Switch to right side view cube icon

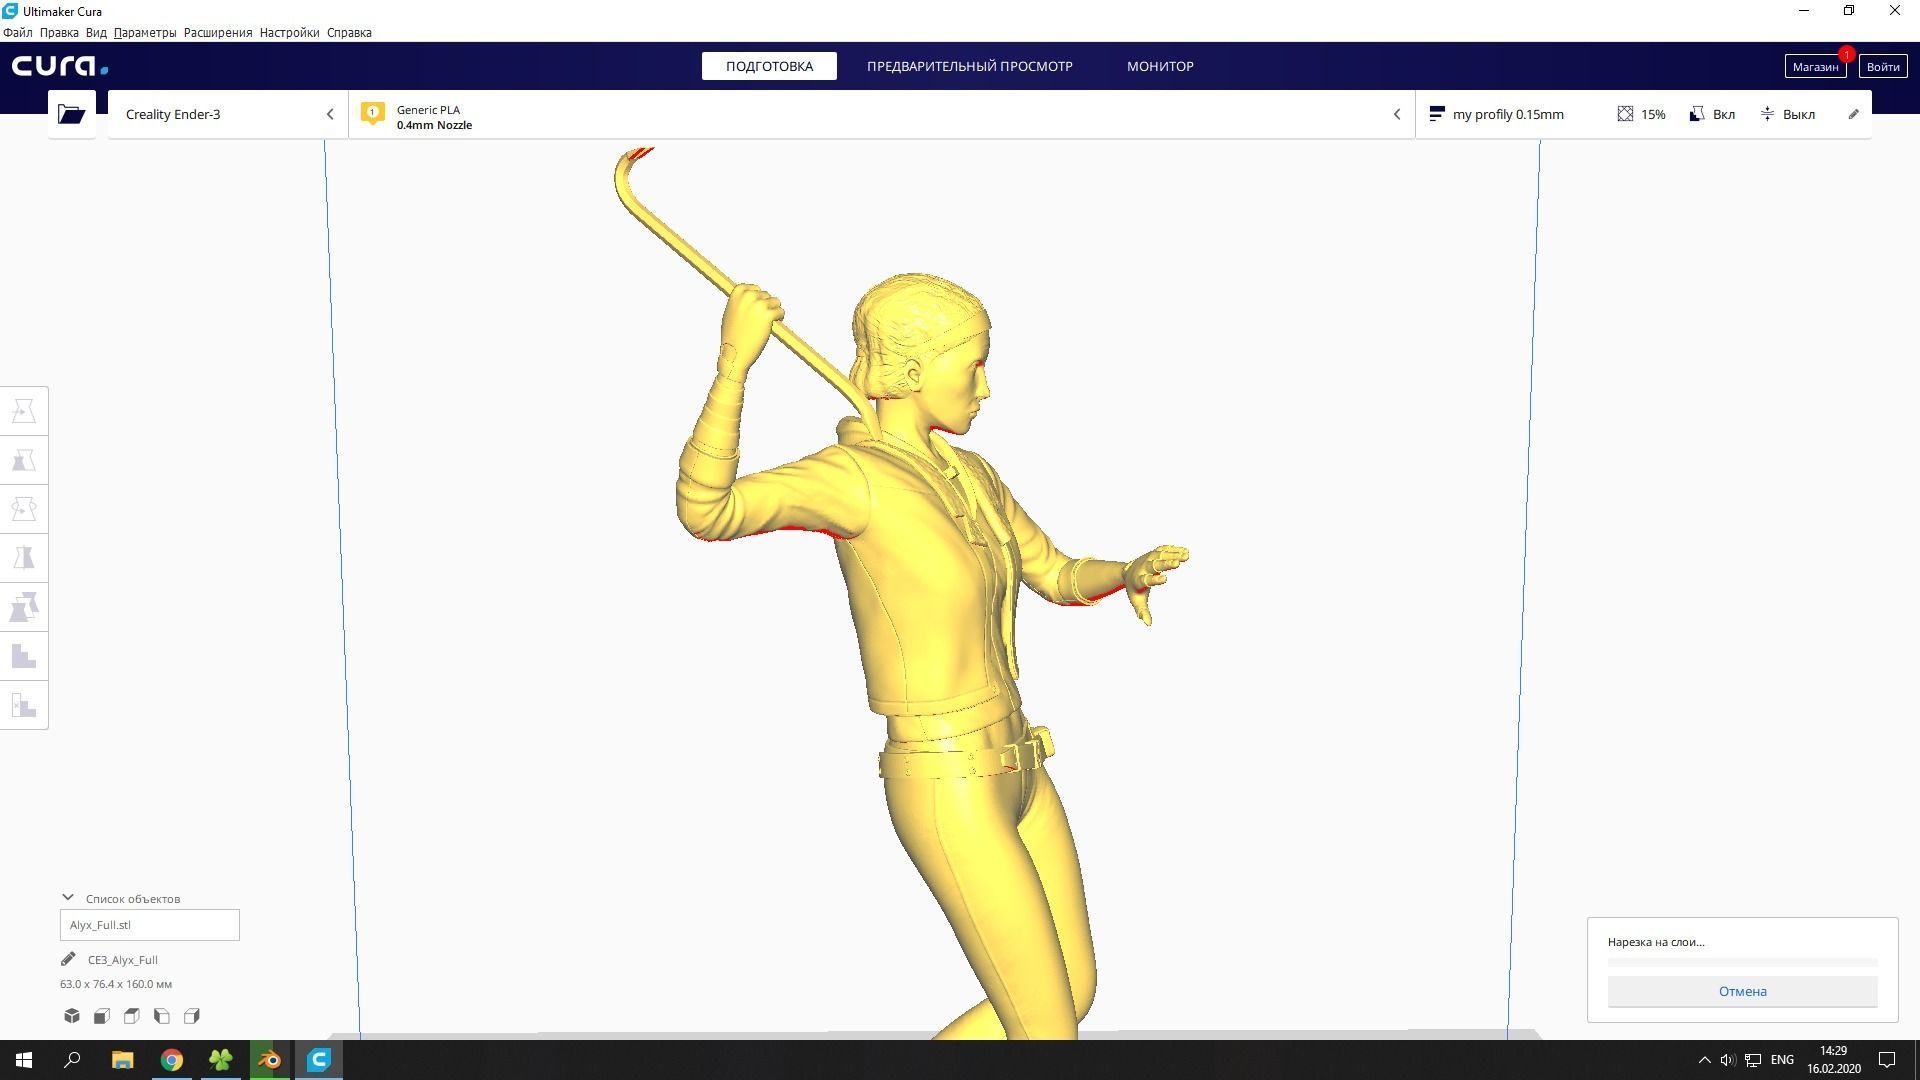click(x=192, y=1016)
